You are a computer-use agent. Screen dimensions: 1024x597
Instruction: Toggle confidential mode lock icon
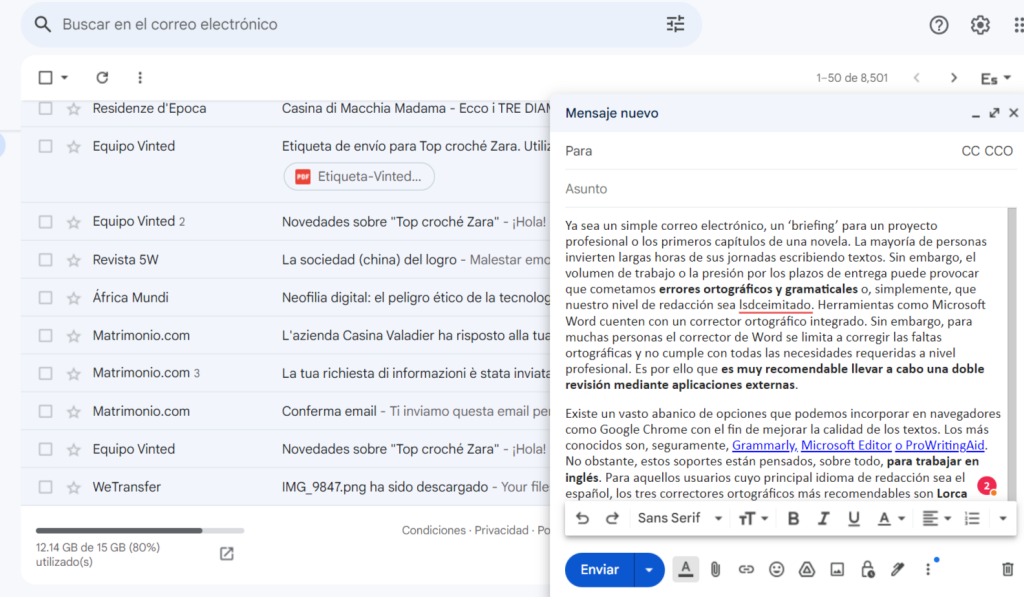pyautogui.click(x=867, y=569)
